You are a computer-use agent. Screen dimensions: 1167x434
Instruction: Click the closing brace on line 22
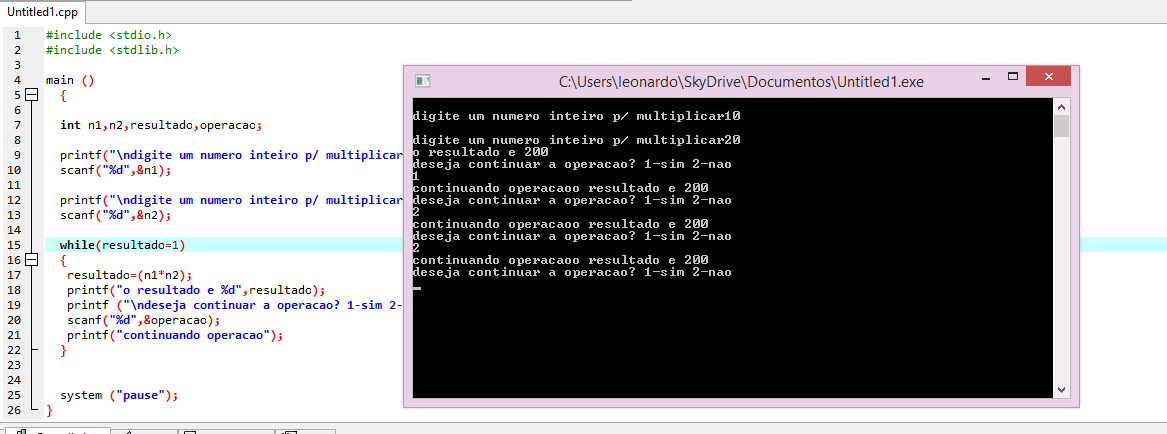point(63,350)
